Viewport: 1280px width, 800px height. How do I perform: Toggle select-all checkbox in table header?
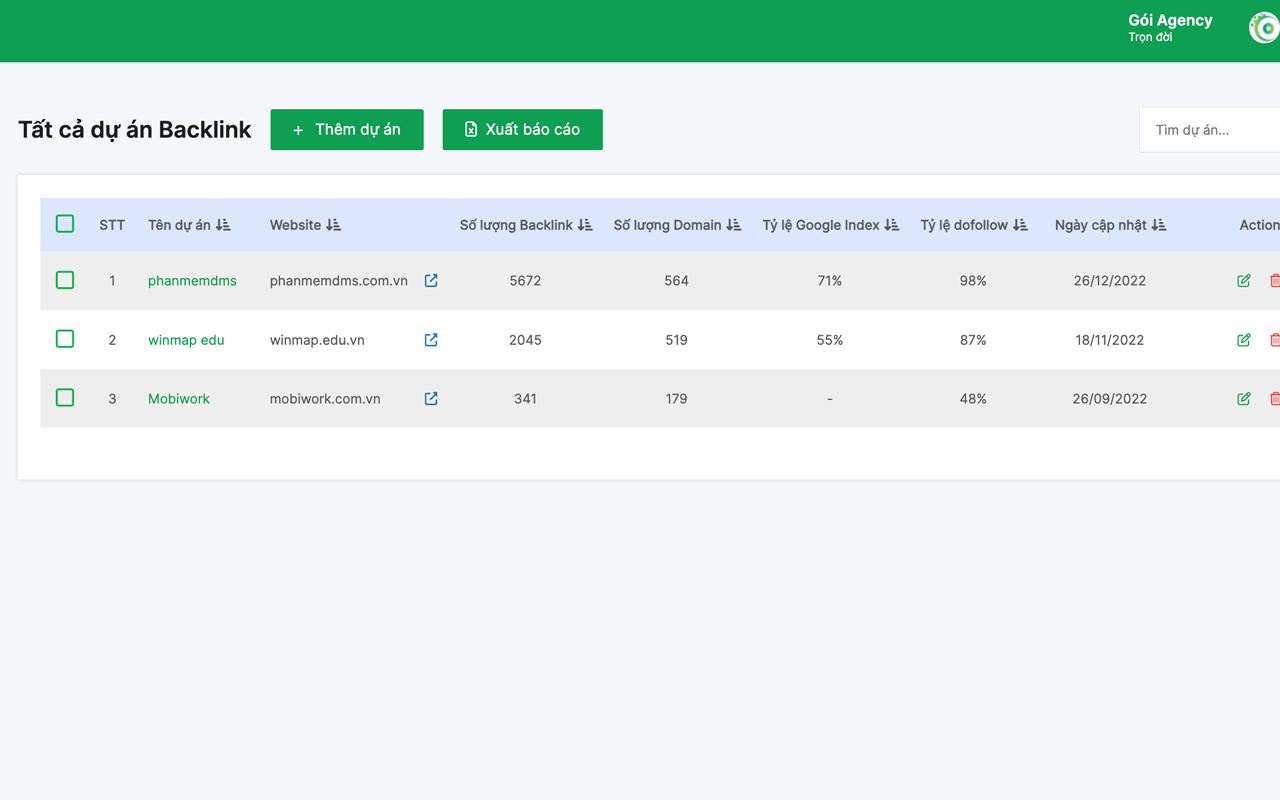point(65,224)
